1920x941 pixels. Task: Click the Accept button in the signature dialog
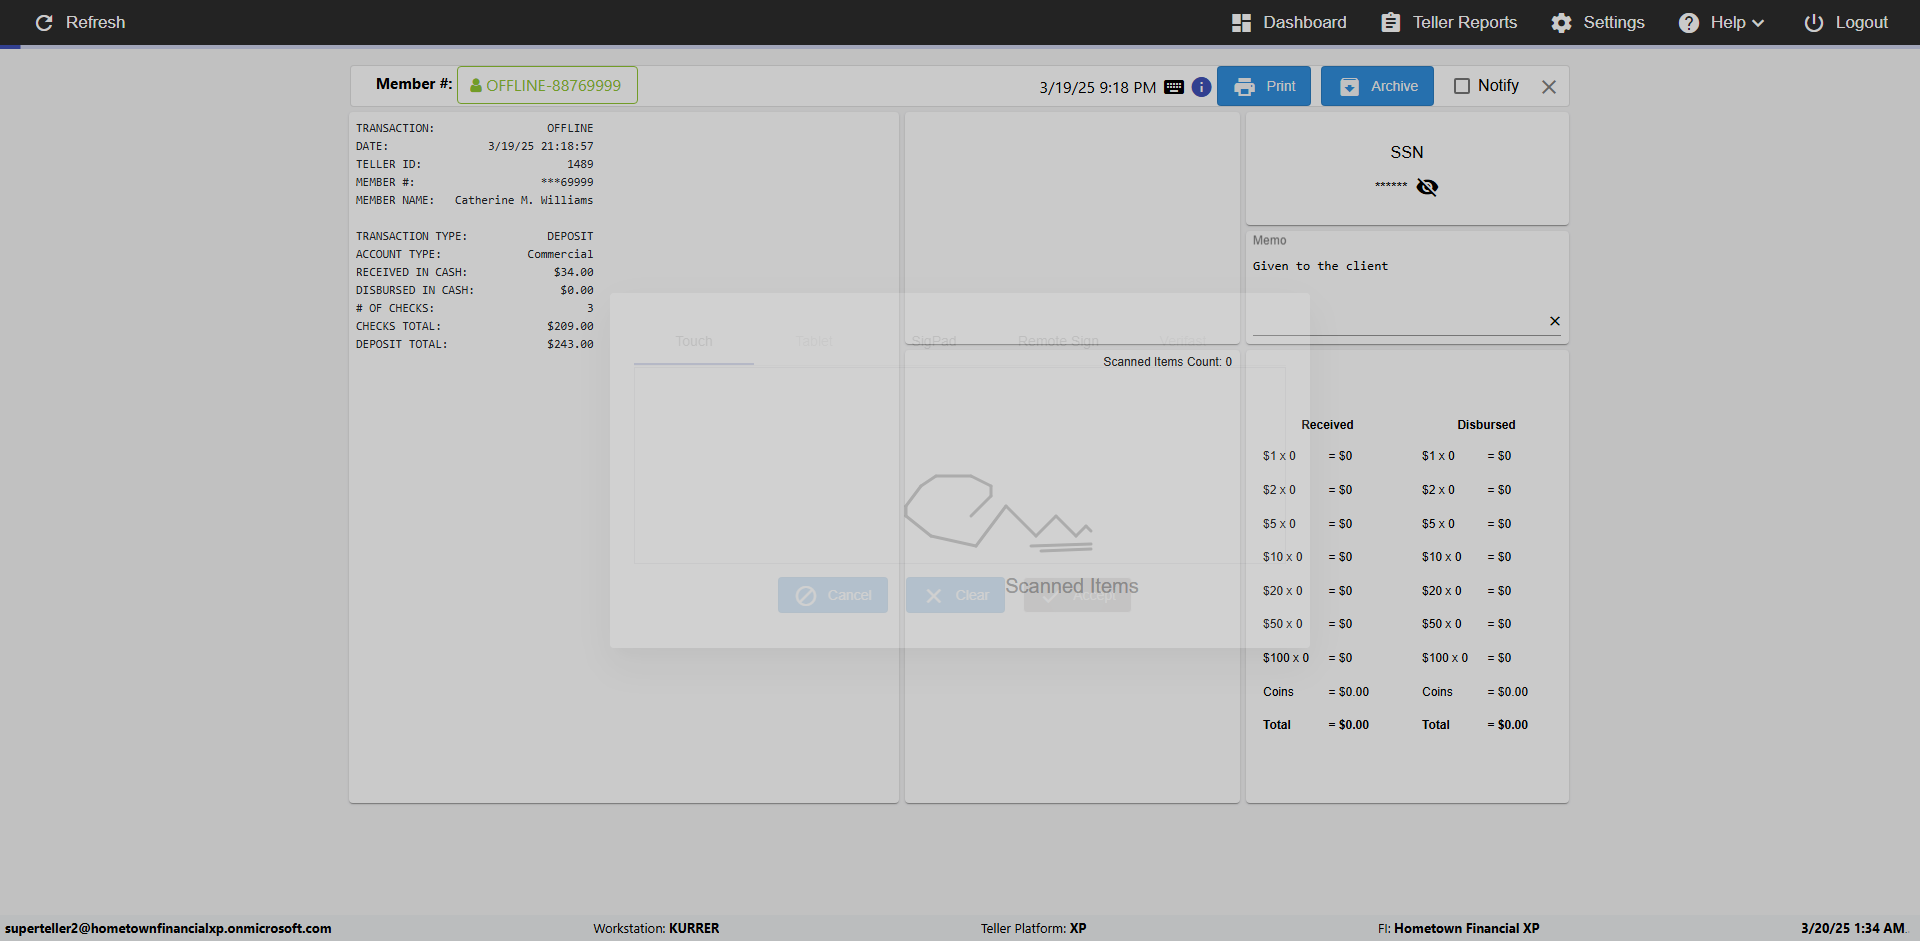[x=1077, y=595]
